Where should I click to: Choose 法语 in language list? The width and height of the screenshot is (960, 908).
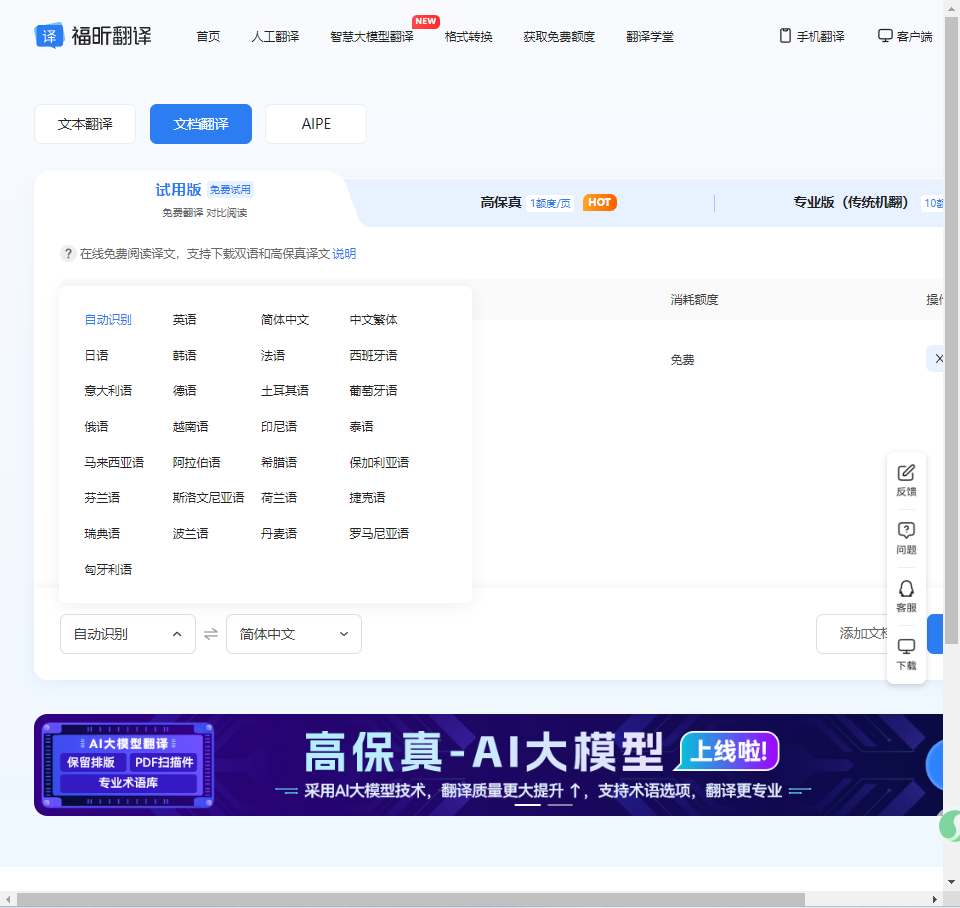(272, 355)
